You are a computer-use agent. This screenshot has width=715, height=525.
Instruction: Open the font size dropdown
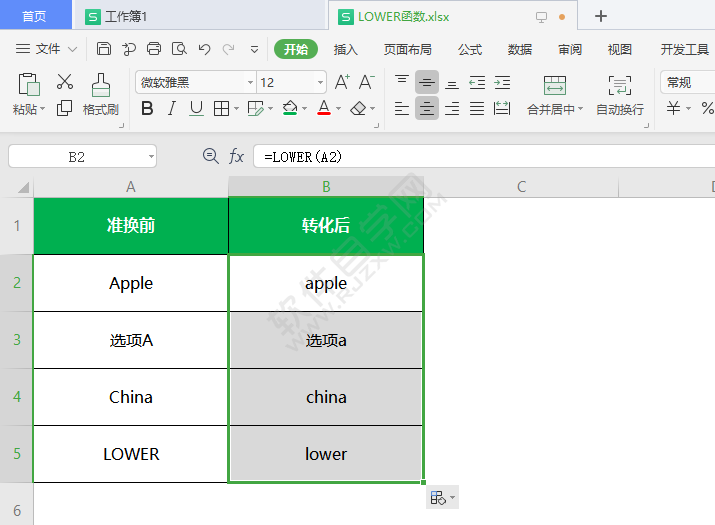[320, 83]
